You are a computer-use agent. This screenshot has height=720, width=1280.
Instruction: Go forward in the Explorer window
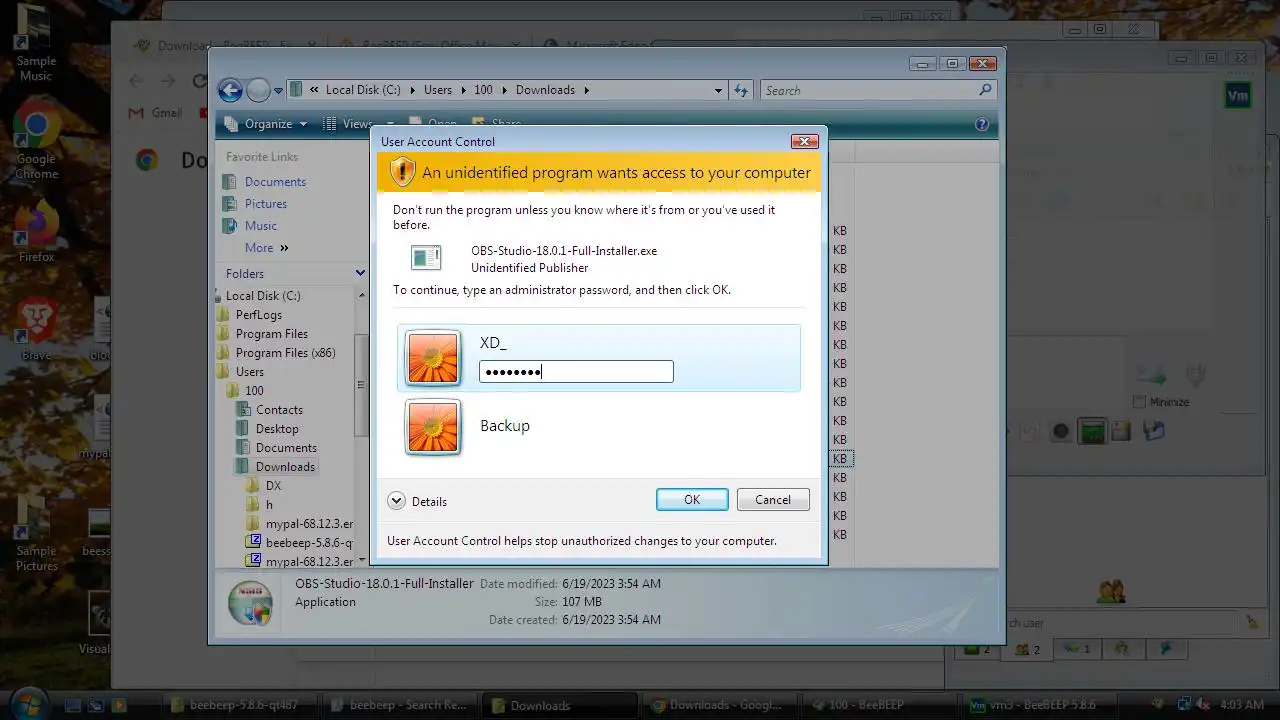pyautogui.click(x=258, y=90)
